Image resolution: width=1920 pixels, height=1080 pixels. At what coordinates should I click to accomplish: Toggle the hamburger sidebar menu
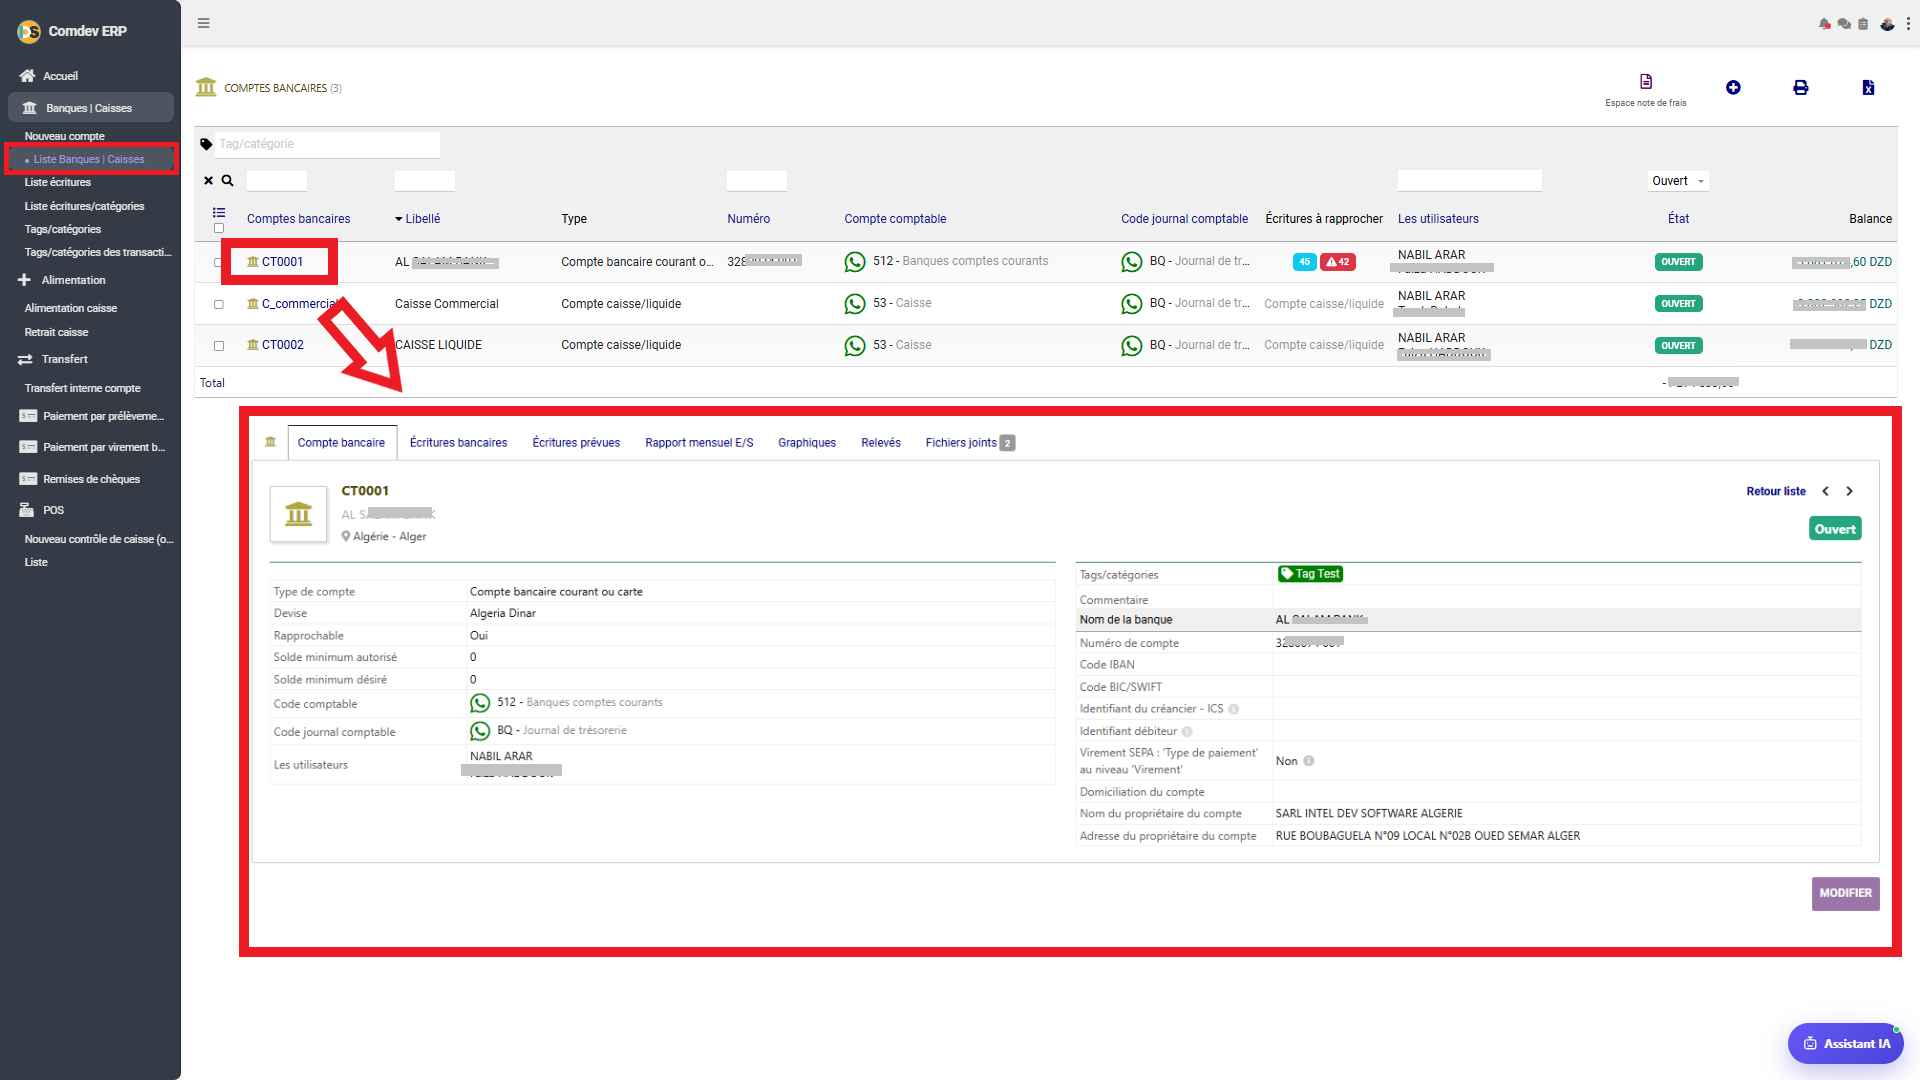[x=204, y=23]
